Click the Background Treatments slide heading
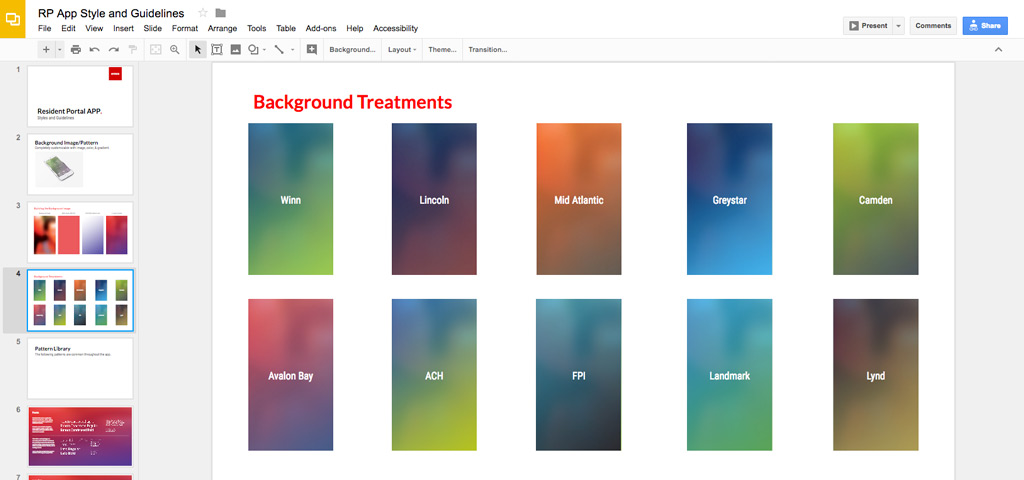1024x480 pixels. [x=353, y=102]
